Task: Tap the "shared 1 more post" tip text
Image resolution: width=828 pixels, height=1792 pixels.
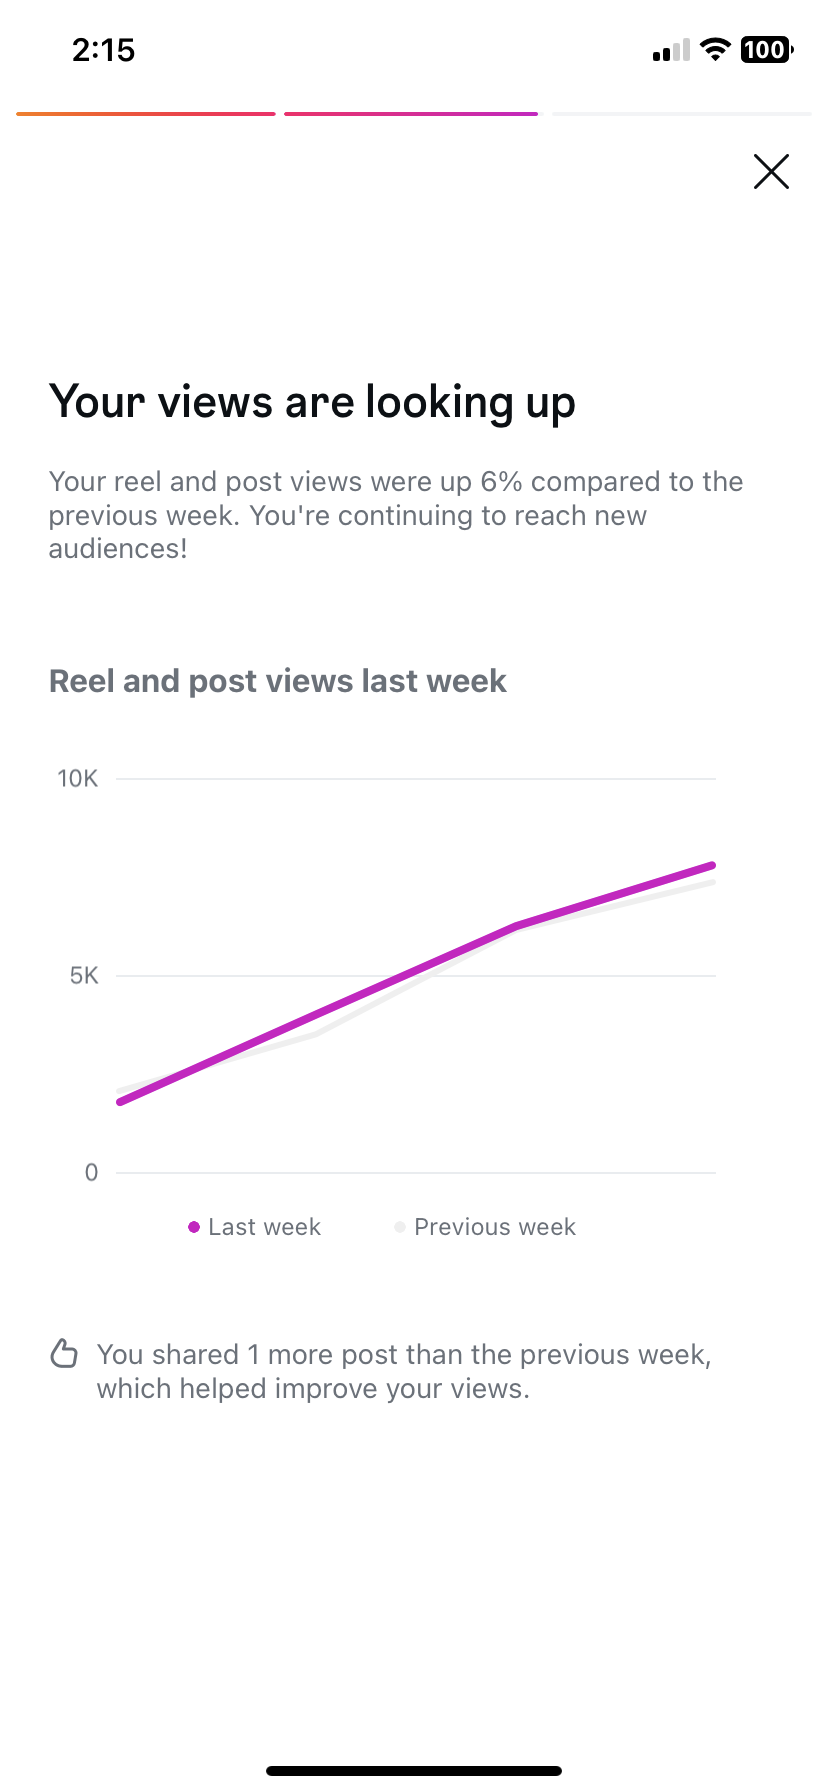Action: [x=403, y=1371]
